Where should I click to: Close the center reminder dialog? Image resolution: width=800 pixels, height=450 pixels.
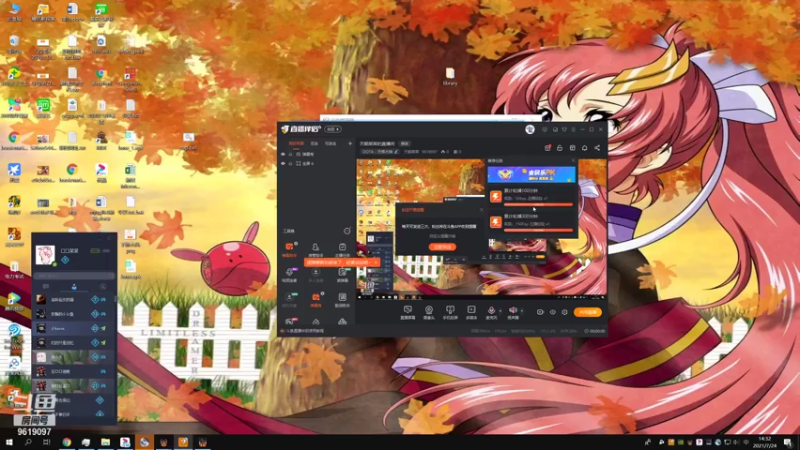click(481, 210)
